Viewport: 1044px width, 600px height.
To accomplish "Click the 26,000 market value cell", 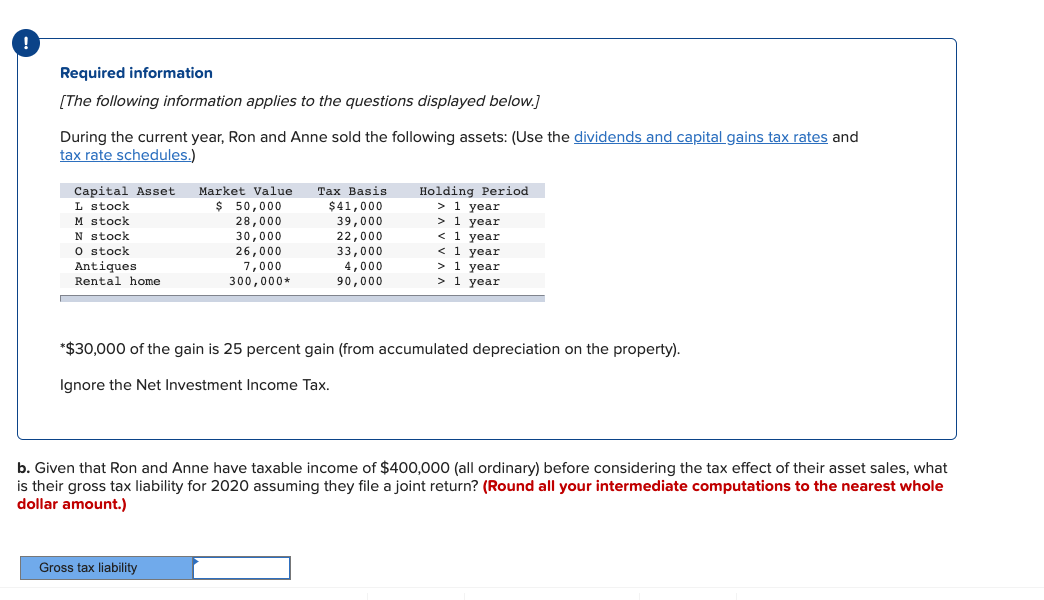I will (258, 251).
